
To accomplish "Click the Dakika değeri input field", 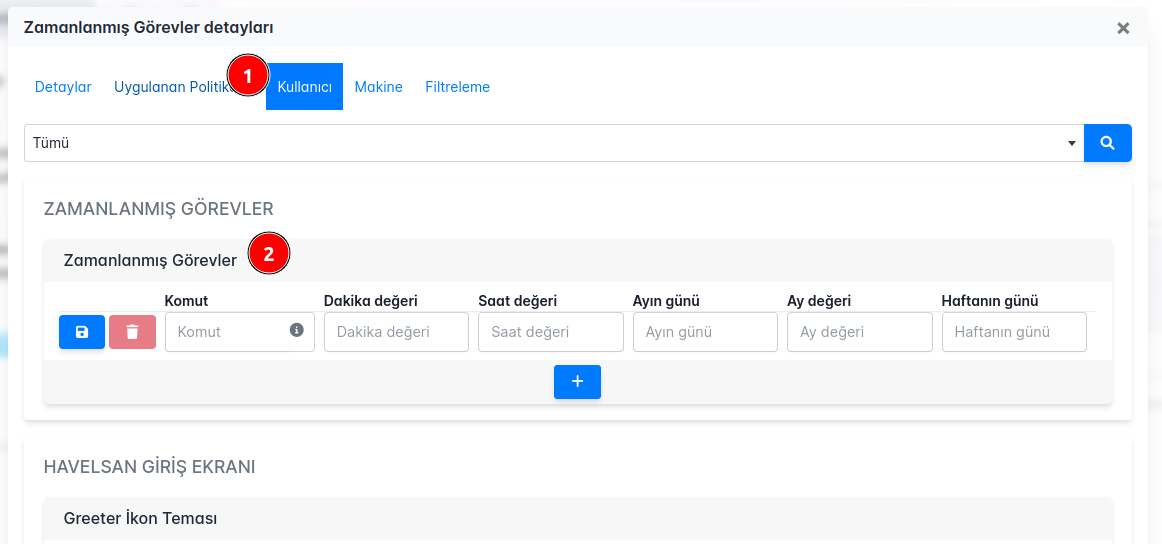I will point(396,332).
